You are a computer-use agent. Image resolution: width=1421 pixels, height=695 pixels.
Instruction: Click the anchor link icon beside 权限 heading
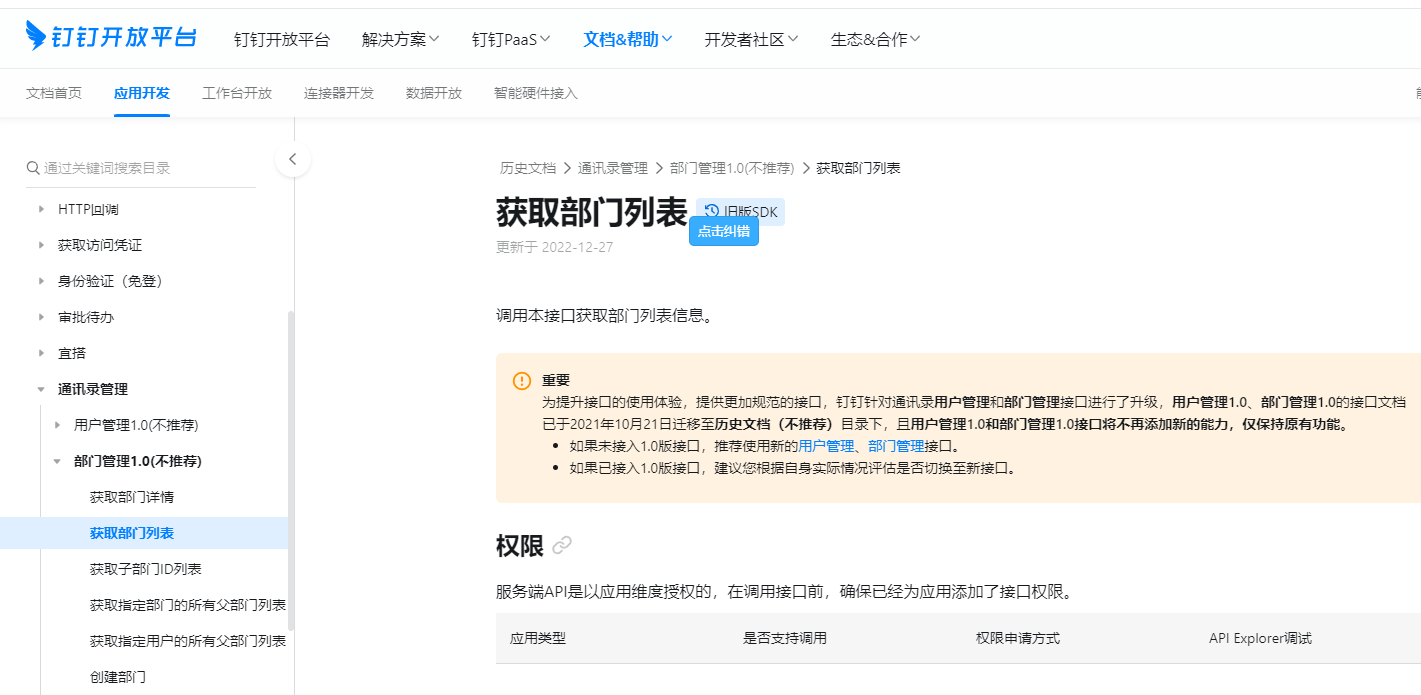click(562, 545)
